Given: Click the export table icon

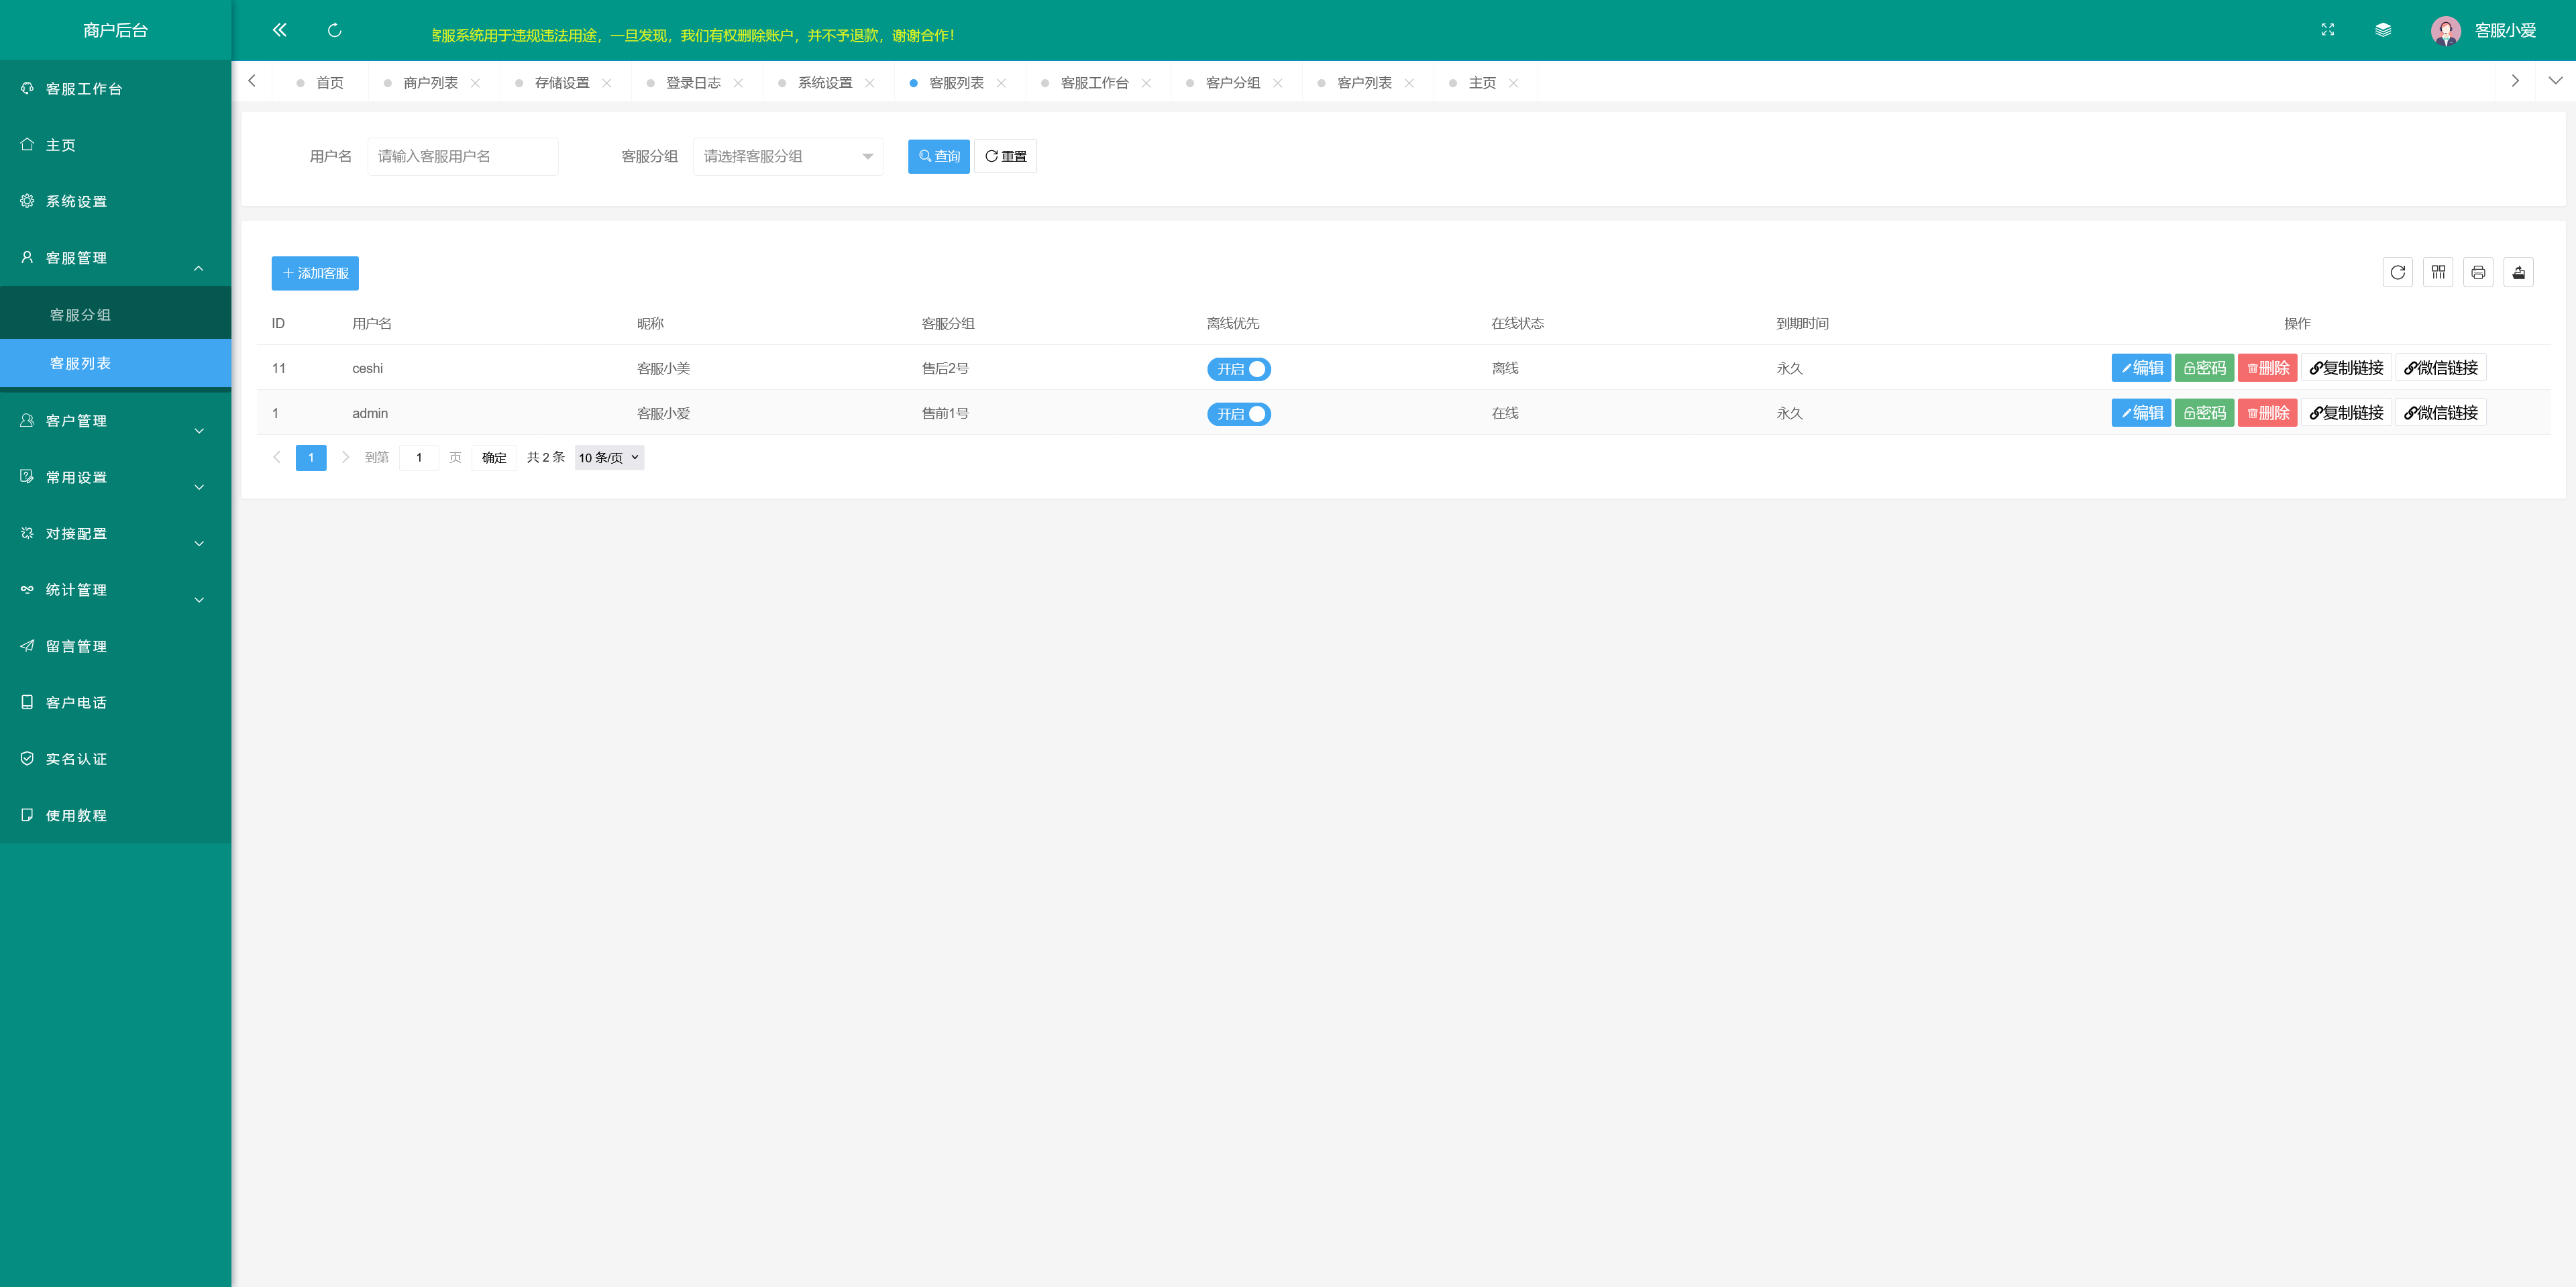Looking at the screenshot, I should click(2518, 272).
